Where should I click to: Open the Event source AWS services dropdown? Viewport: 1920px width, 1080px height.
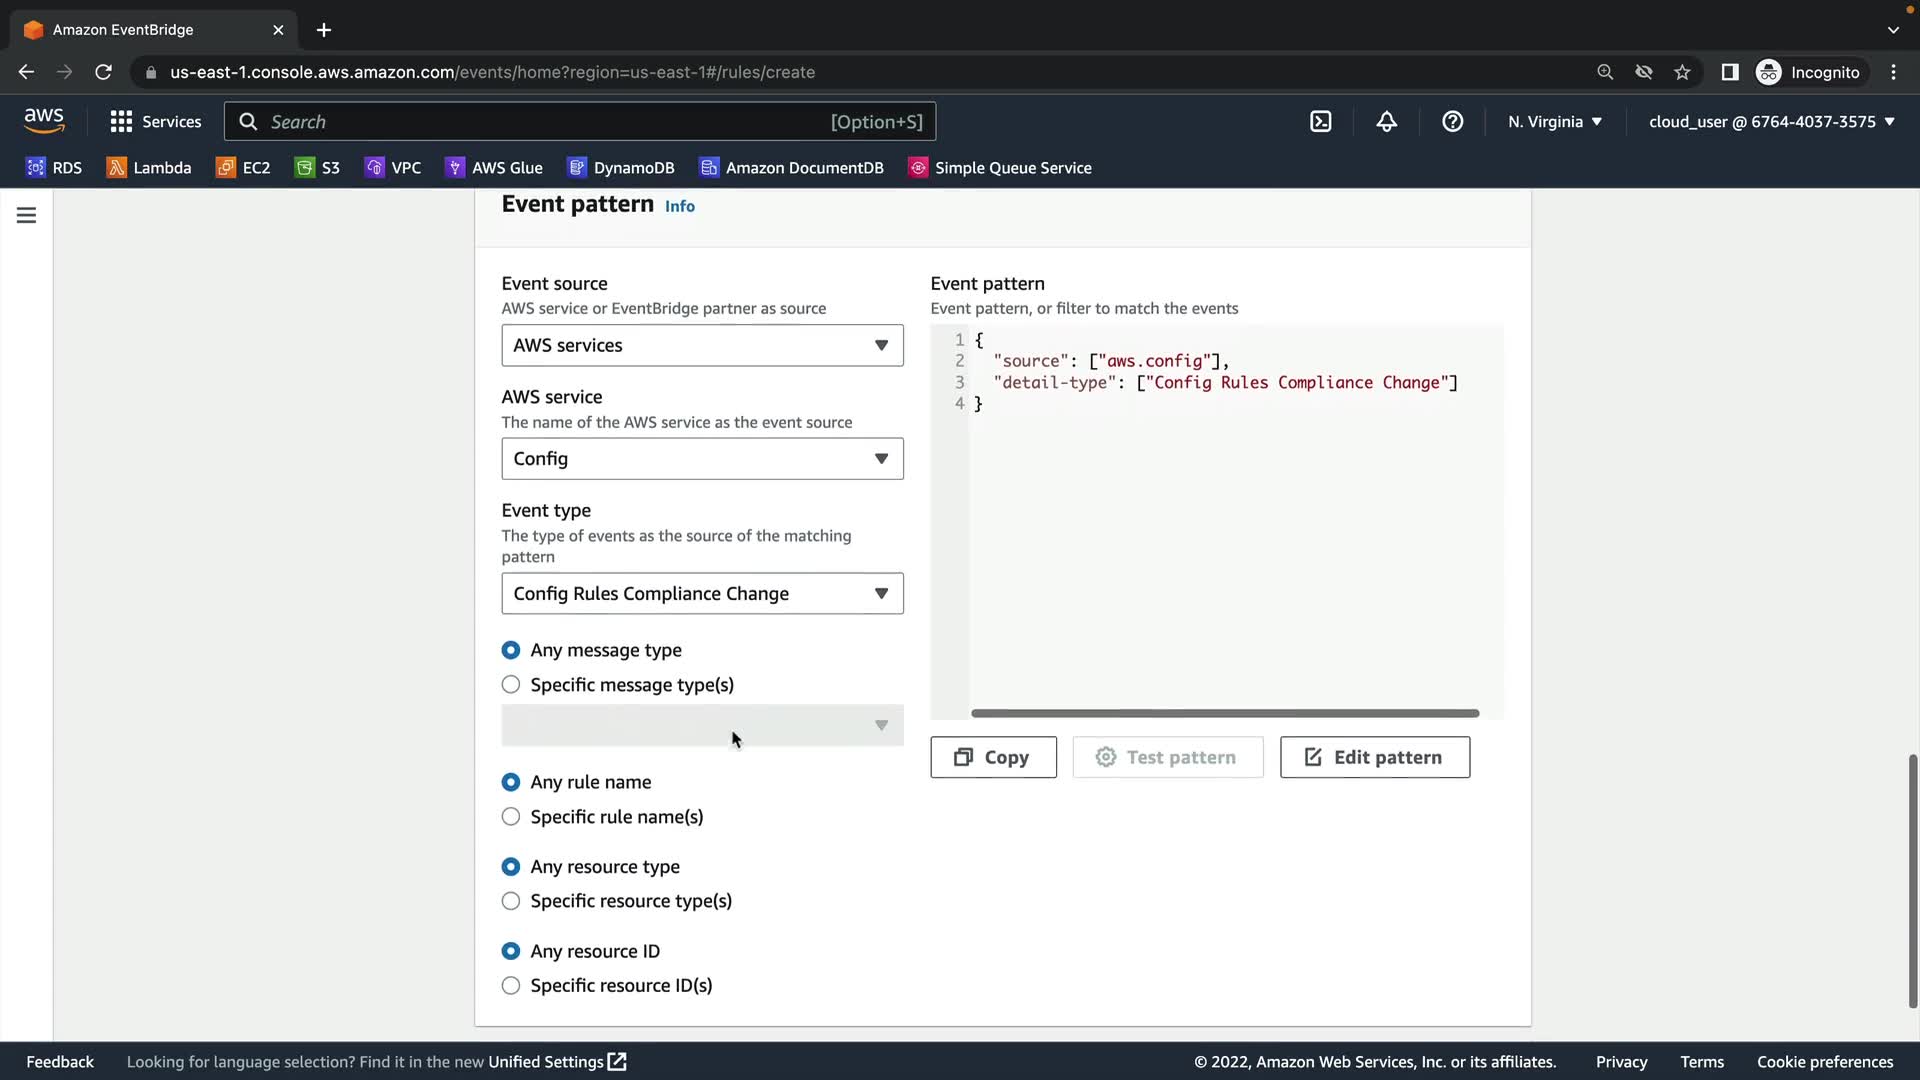pos(702,345)
